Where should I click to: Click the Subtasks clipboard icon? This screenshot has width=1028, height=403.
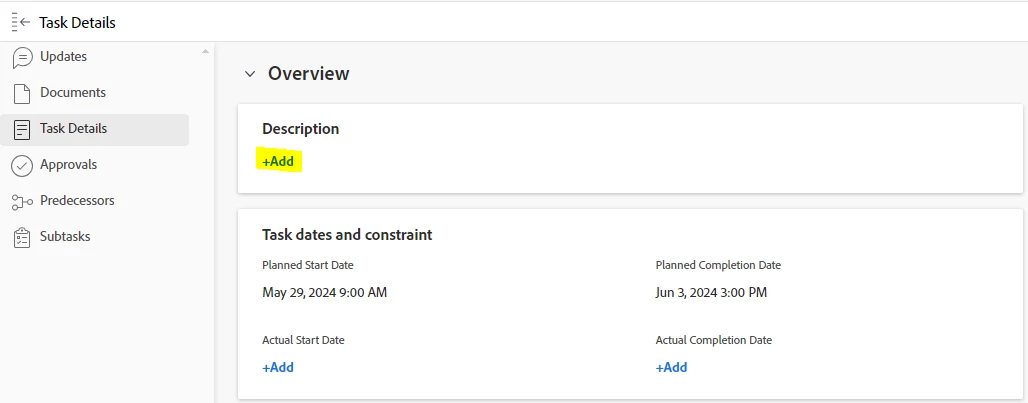coord(22,237)
